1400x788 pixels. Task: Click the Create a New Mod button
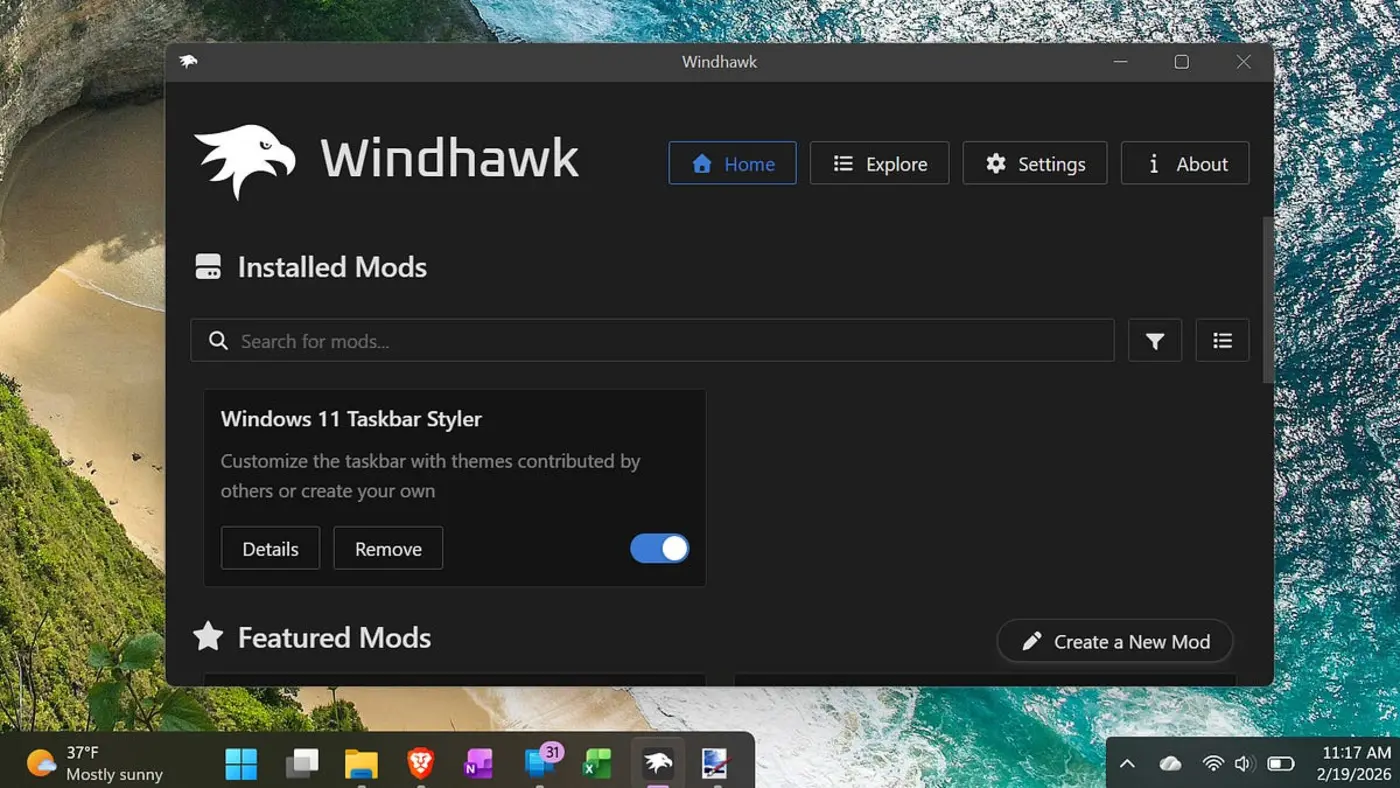(1114, 641)
